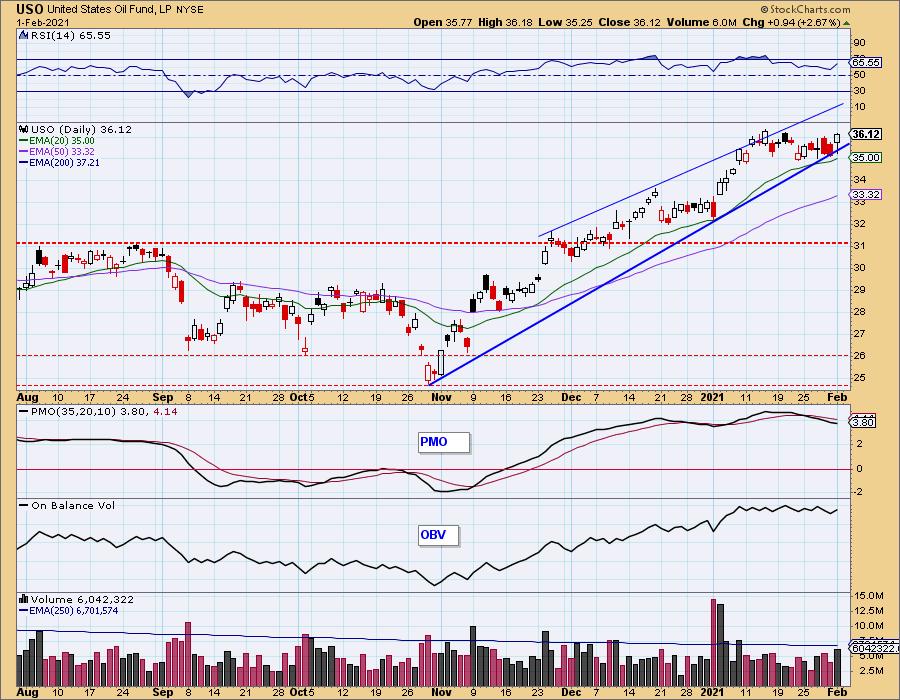Click the 28 price level on the right axis
Image resolution: width=900 pixels, height=700 pixels.
(860, 312)
